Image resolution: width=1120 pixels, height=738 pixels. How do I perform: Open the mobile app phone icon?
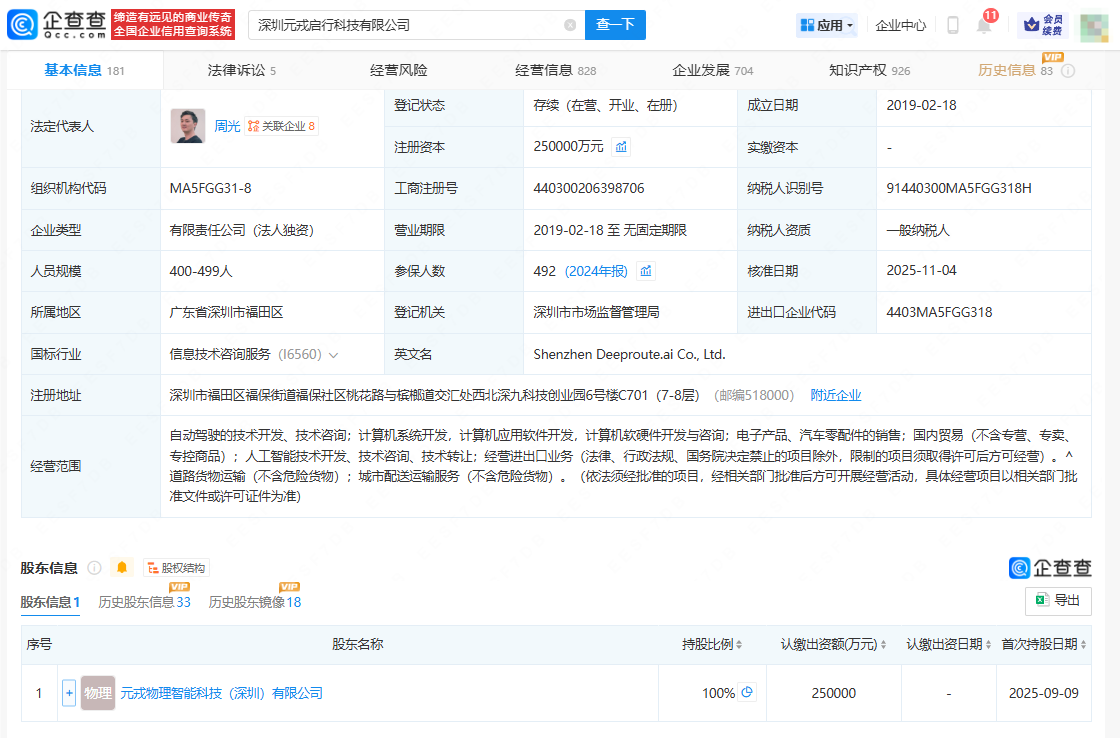953,25
